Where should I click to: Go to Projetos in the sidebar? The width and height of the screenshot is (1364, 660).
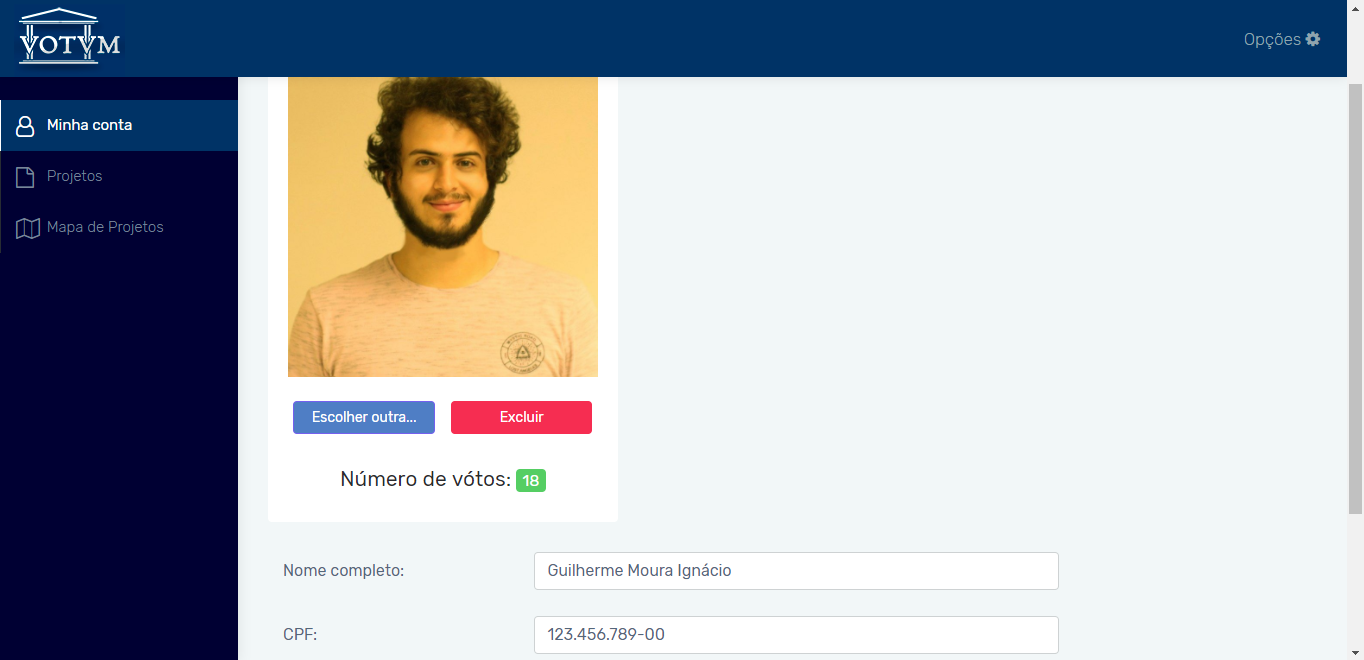(x=119, y=176)
